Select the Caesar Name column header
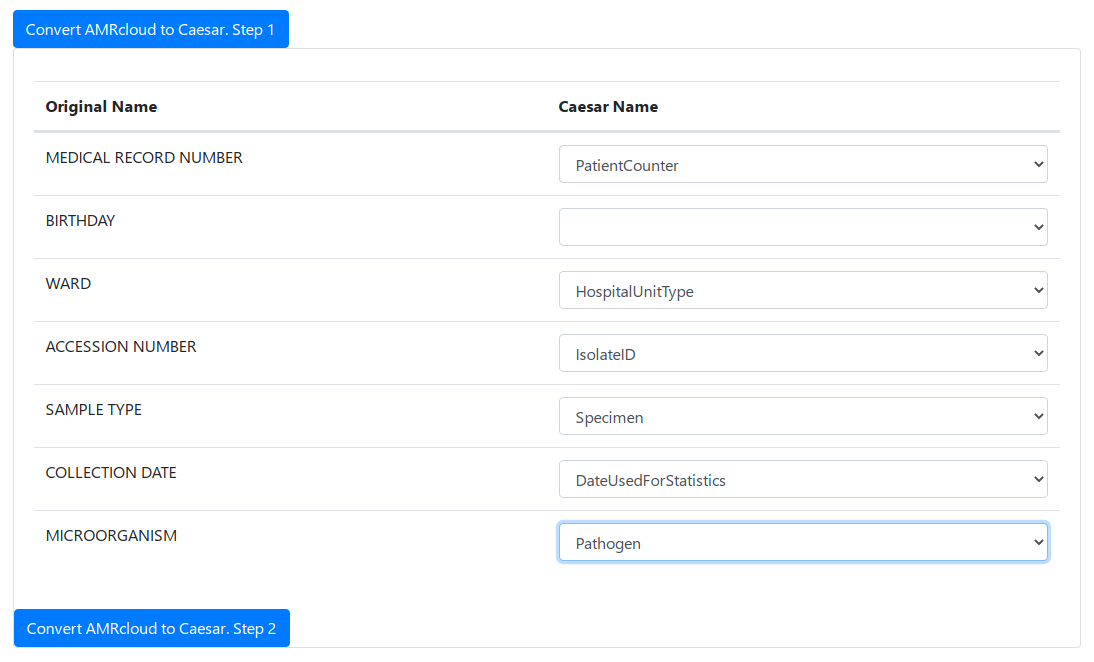 click(608, 107)
